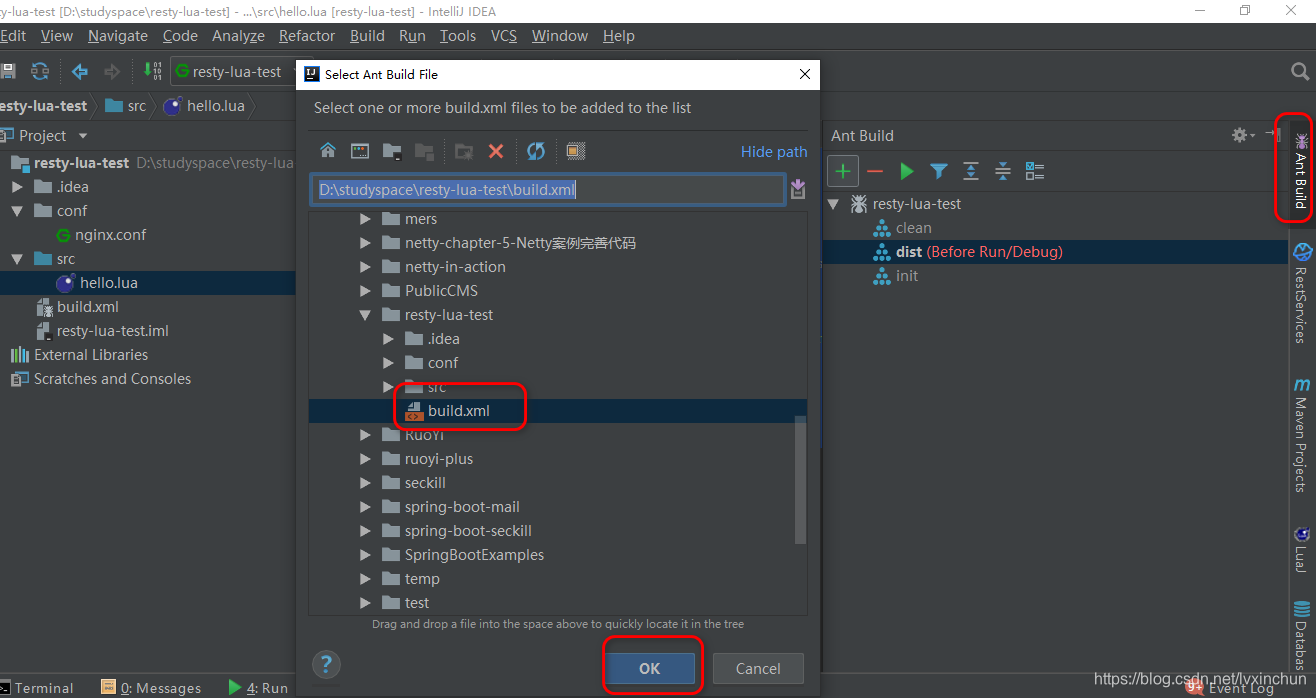Click the dialog file tree scrollbar
1316x698 pixels.
point(800,480)
